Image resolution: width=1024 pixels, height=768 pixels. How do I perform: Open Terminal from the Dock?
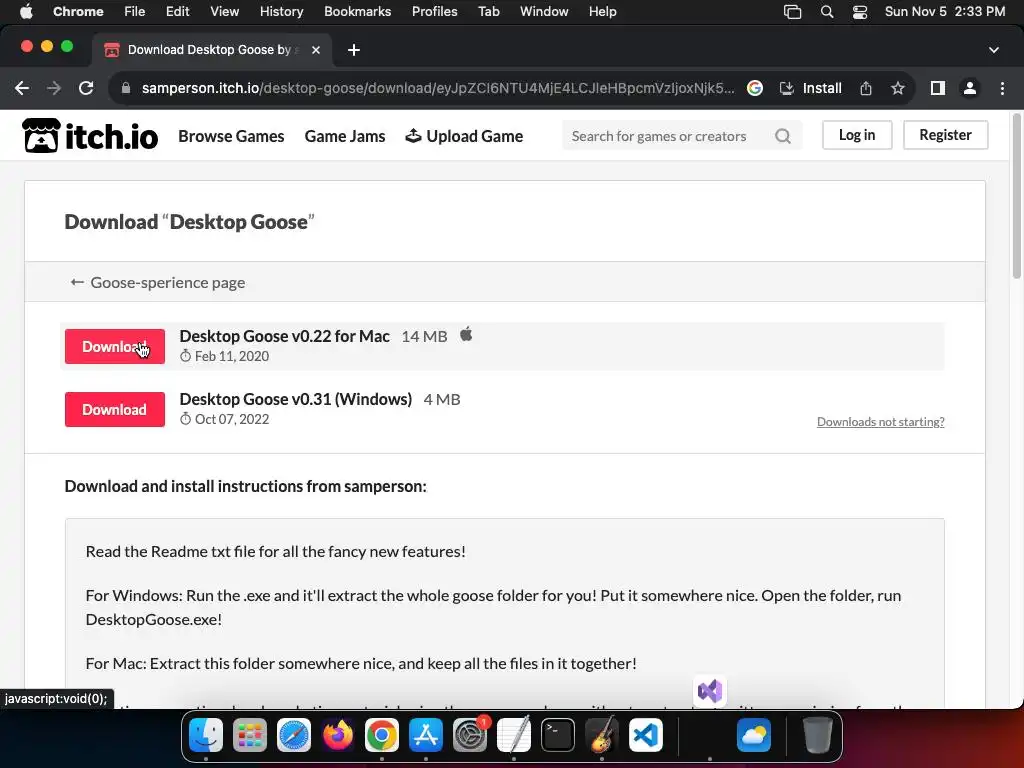(558, 735)
